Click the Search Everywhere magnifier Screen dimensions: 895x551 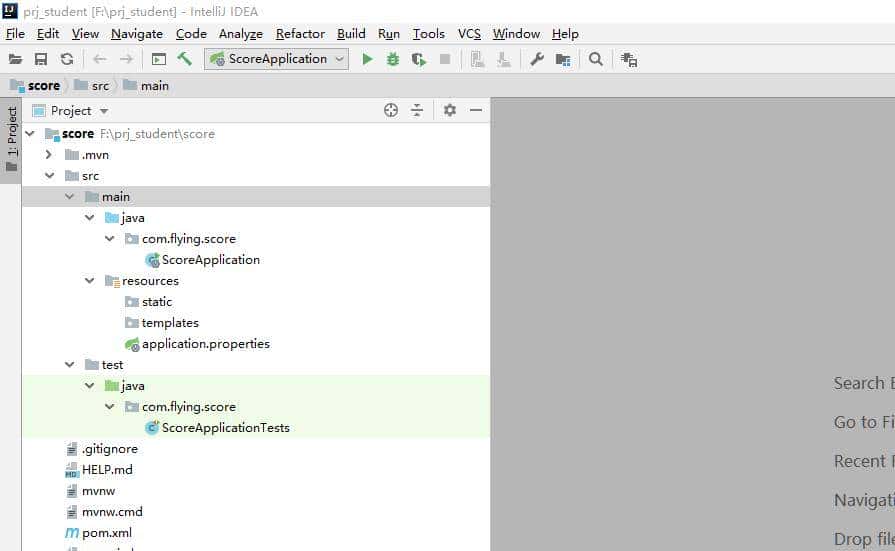click(595, 59)
